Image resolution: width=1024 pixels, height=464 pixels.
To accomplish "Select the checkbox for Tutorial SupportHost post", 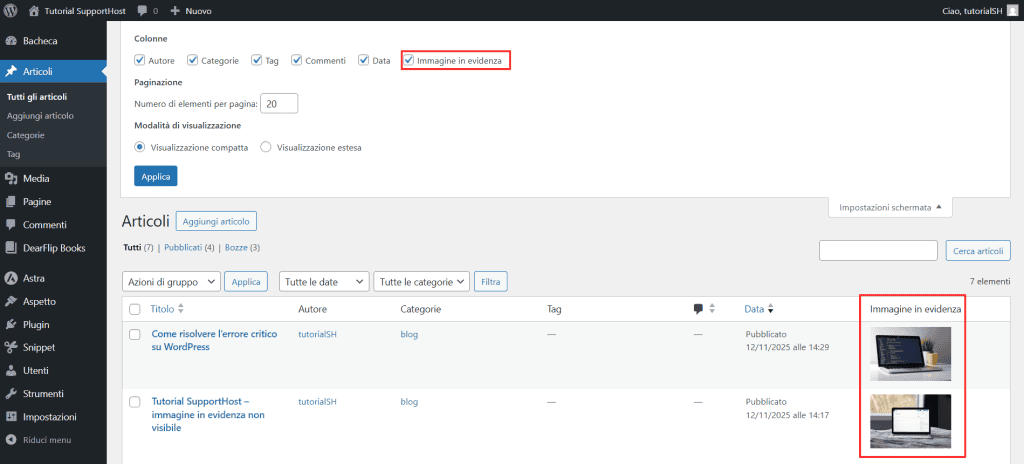I will 135,402.
